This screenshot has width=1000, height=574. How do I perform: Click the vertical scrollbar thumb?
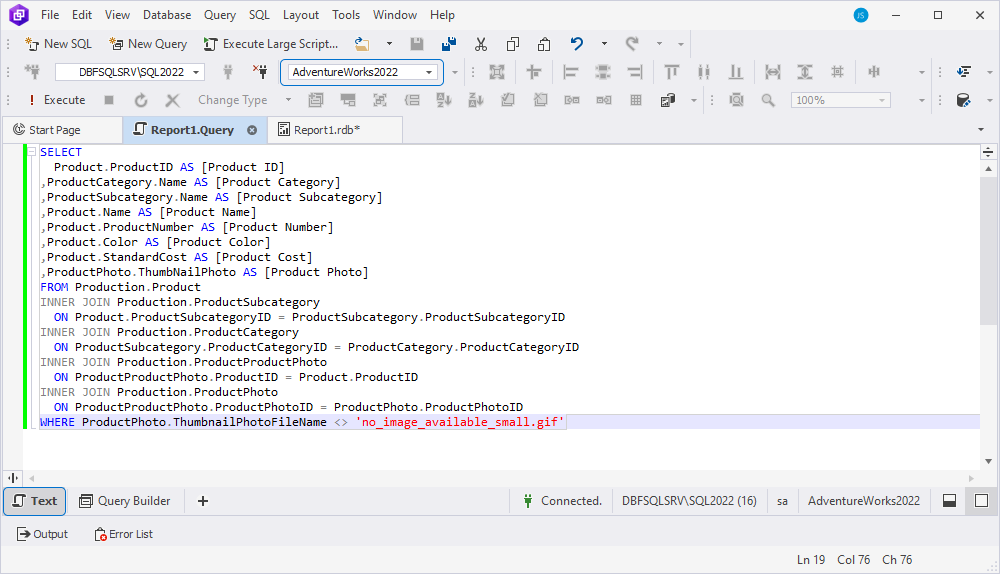[x=988, y=251]
